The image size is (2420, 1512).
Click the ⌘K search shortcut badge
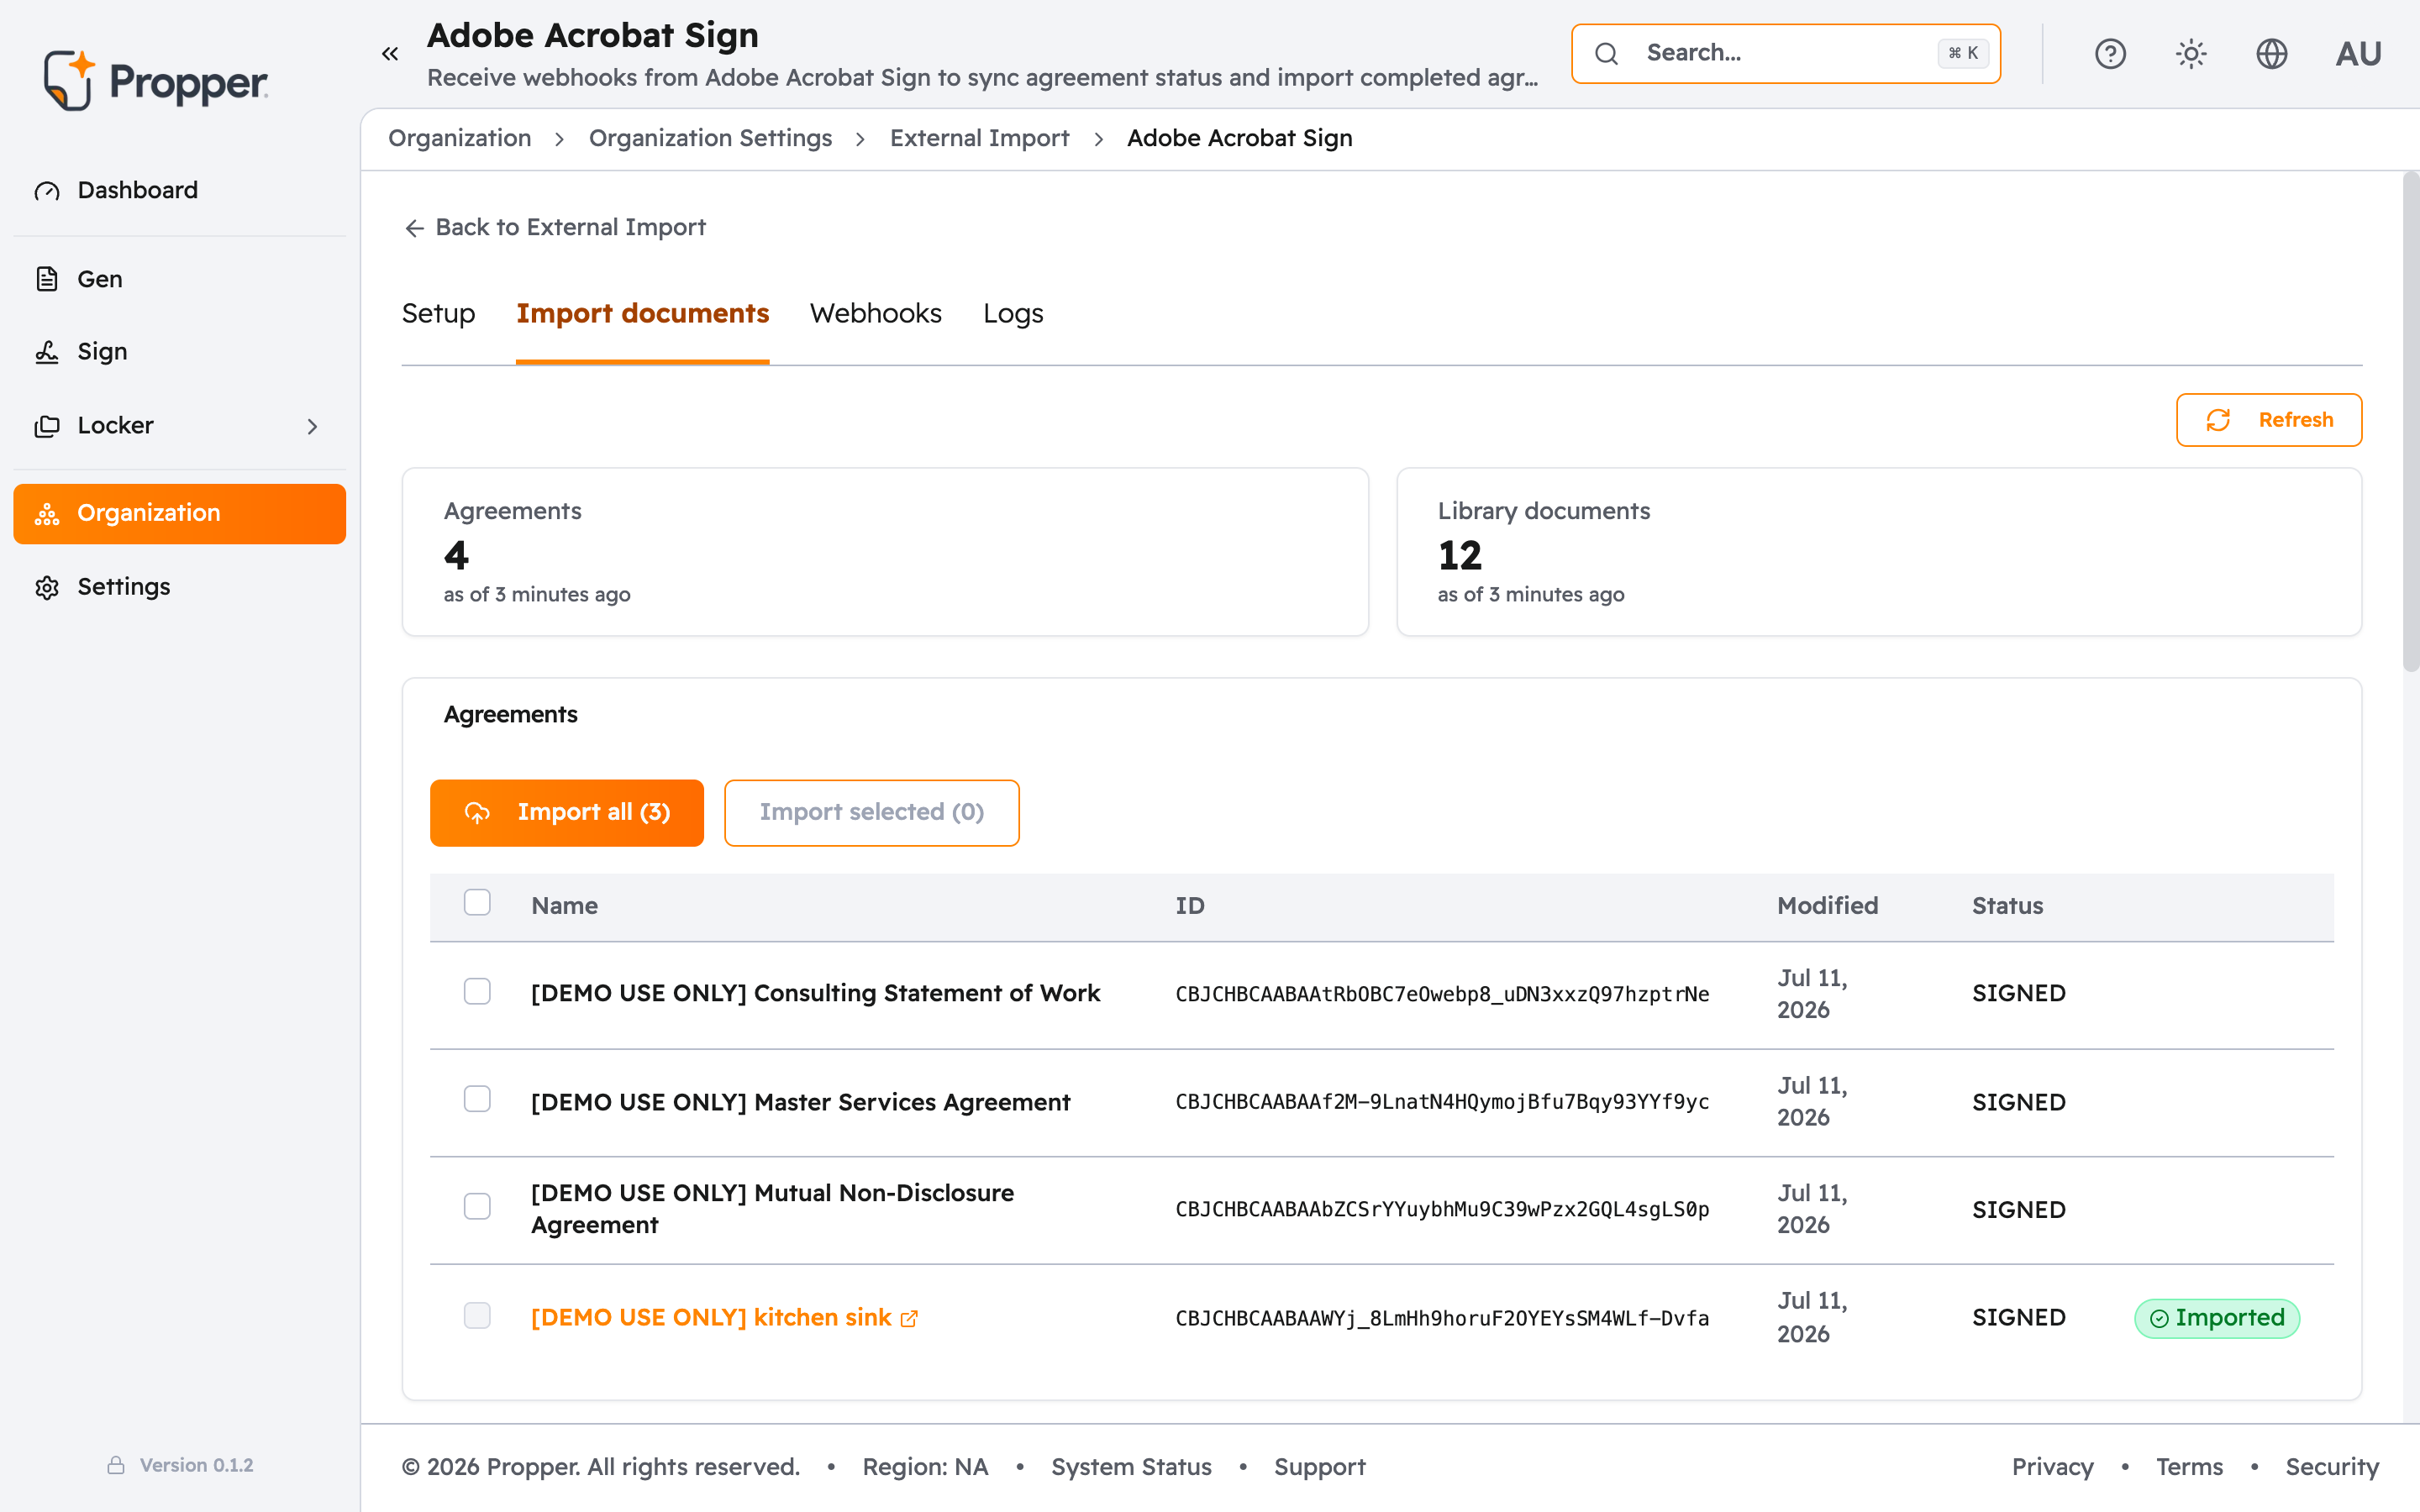click(x=1962, y=53)
